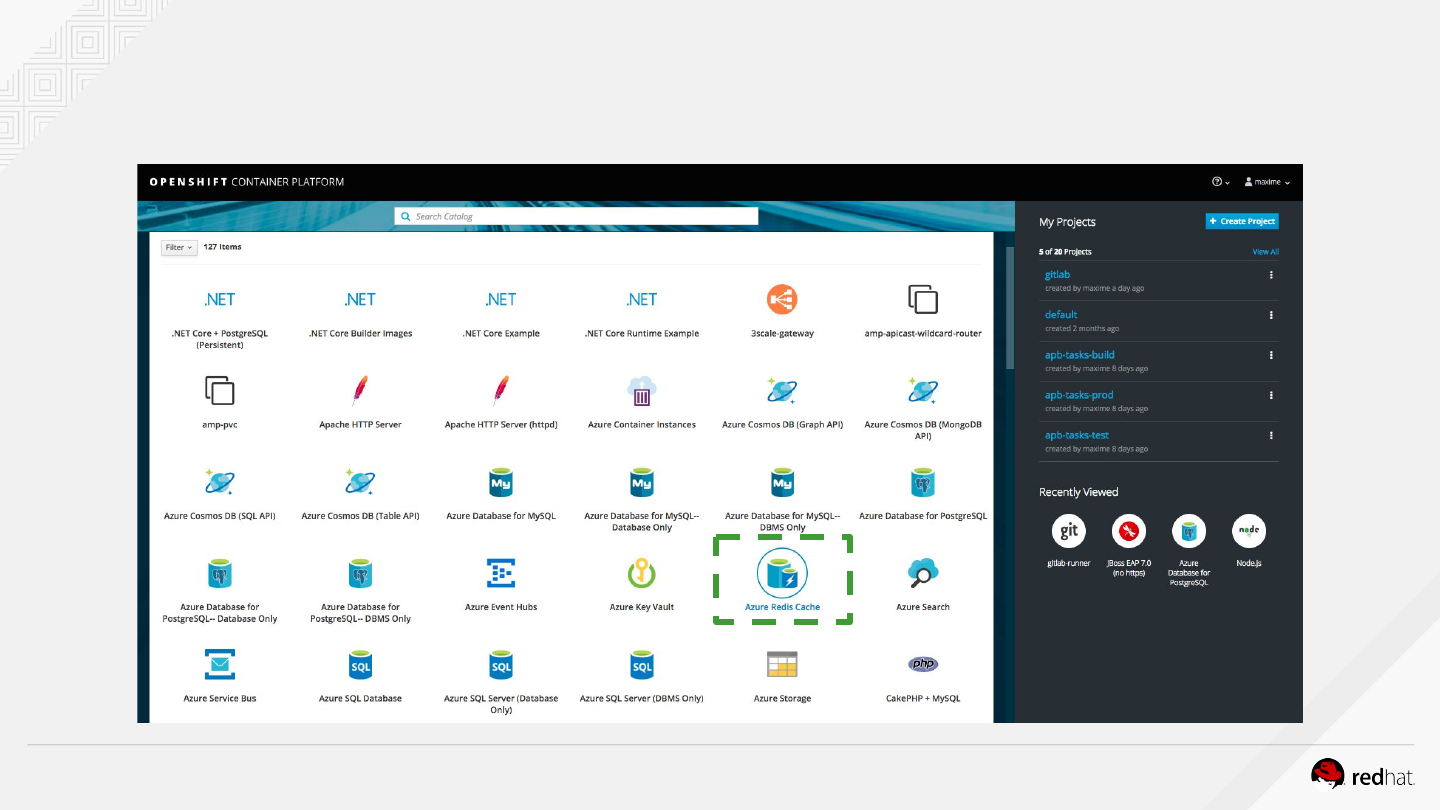Select the CakePHP + MySQL php icon
The width and height of the screenshot is (1440, 810).
tap(923, 664)
